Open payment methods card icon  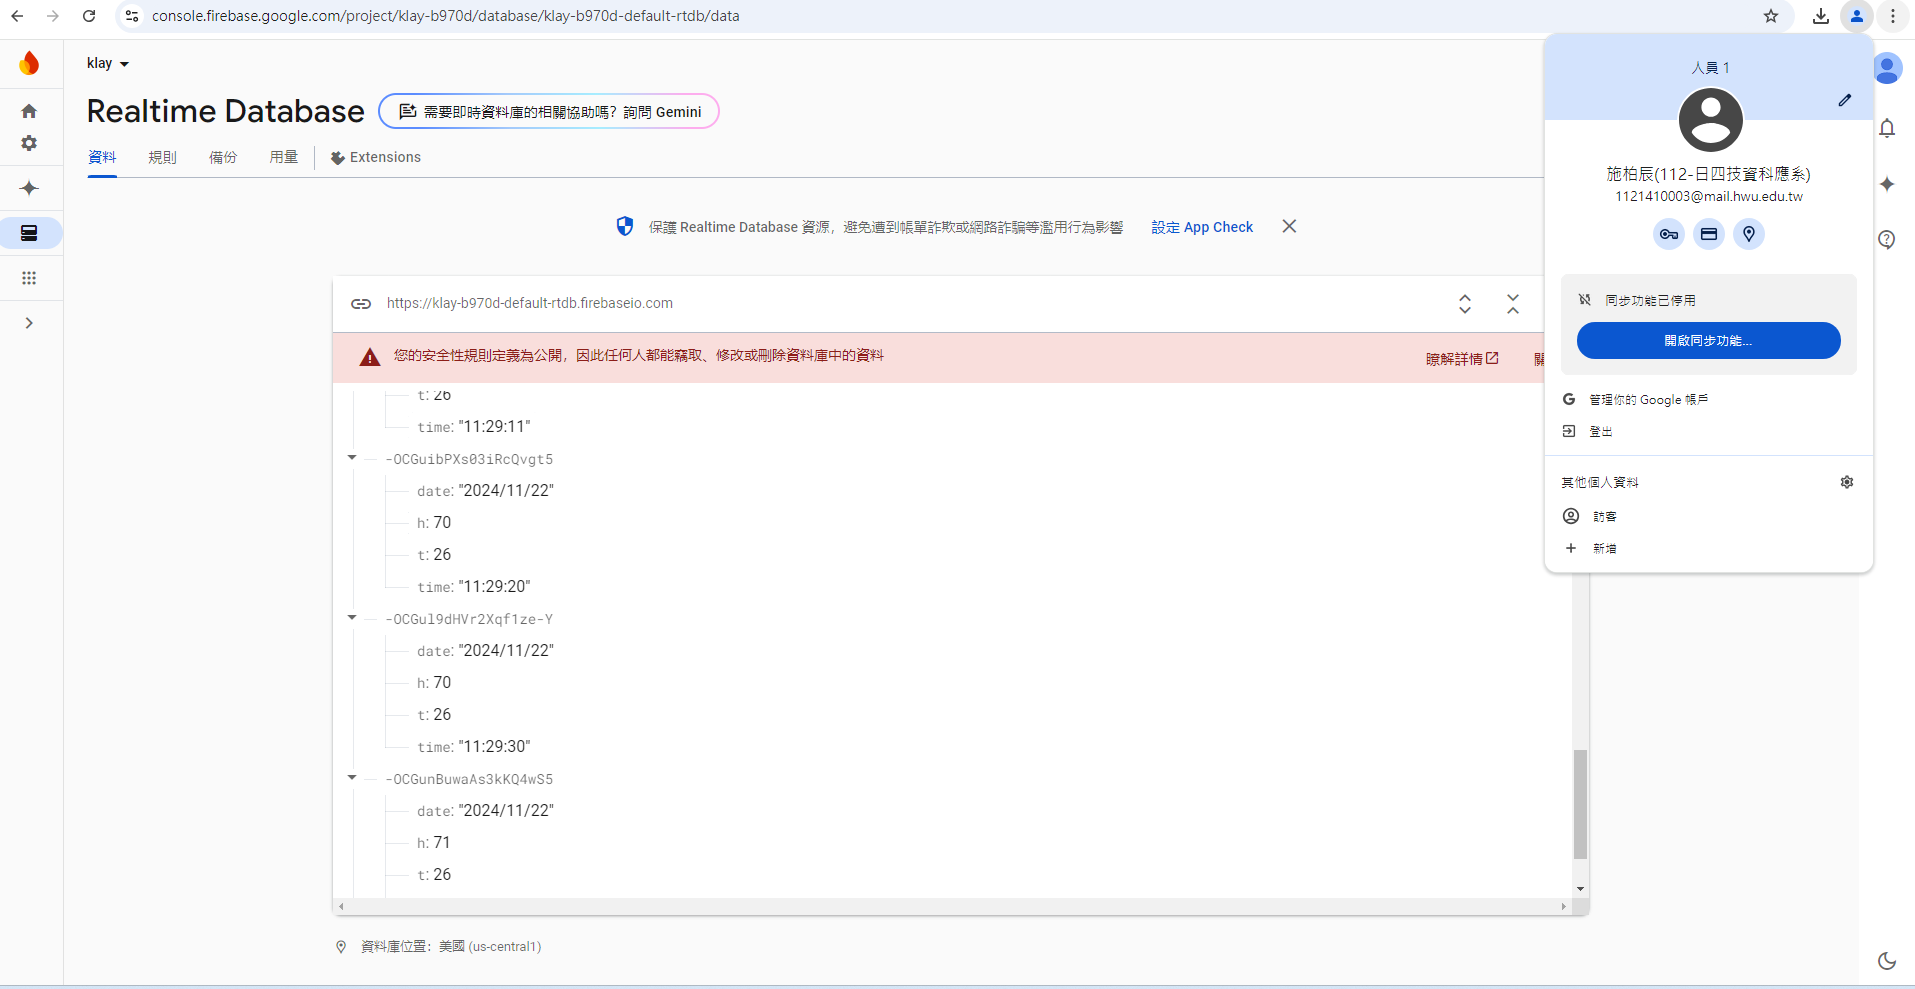1708,234
